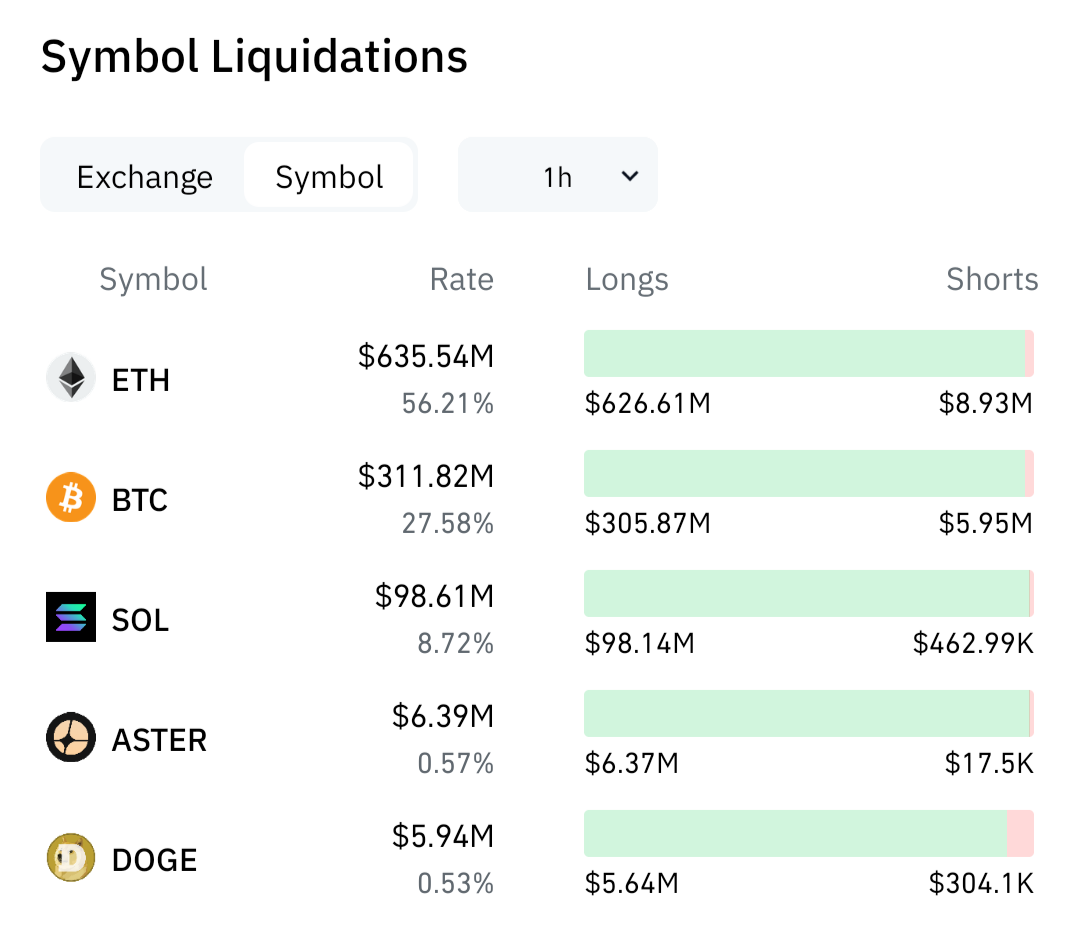This screenshot has height=927, width=1080.
Task: Click the ASTER $17.5K shorts value
Action: point(989,763)
